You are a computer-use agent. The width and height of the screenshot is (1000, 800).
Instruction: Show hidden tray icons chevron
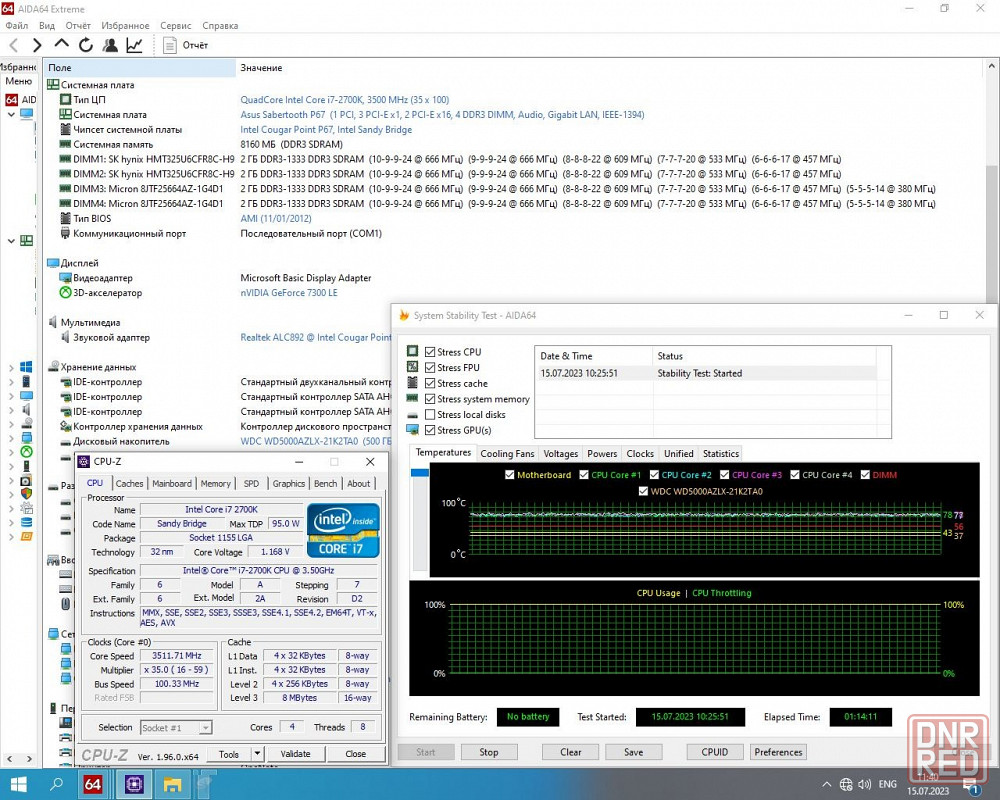tap(827, 784)
